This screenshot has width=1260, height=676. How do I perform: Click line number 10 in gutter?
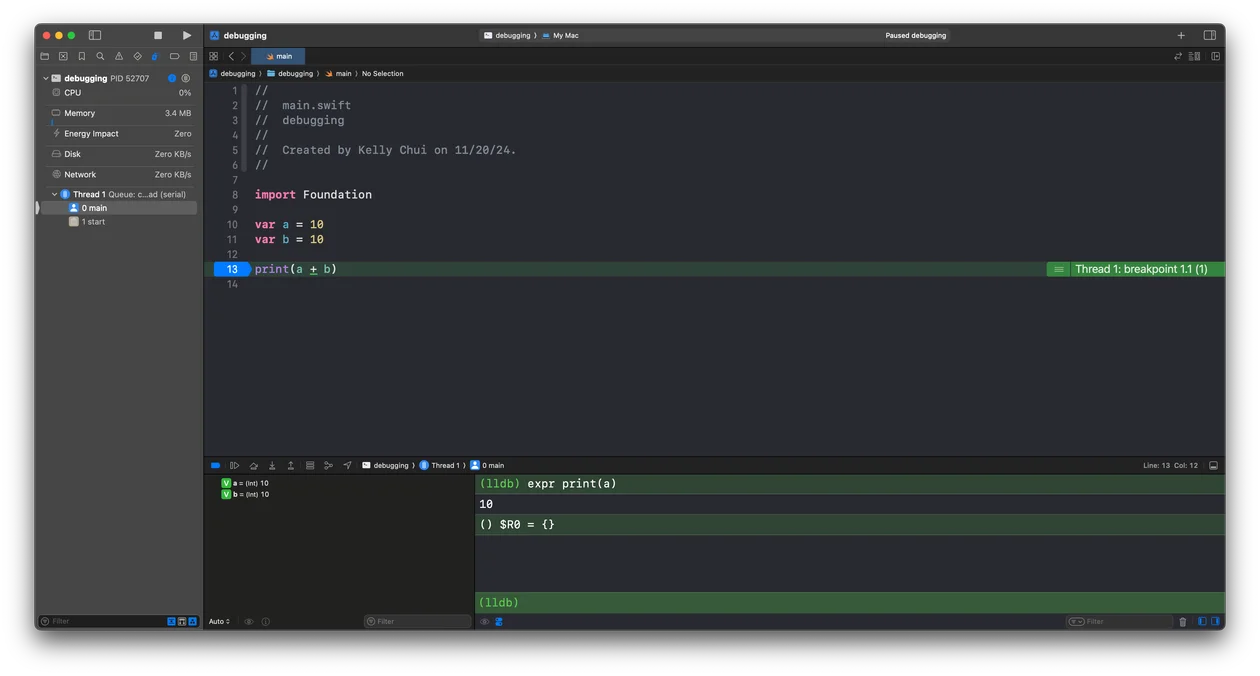click(x=232, y=225)
